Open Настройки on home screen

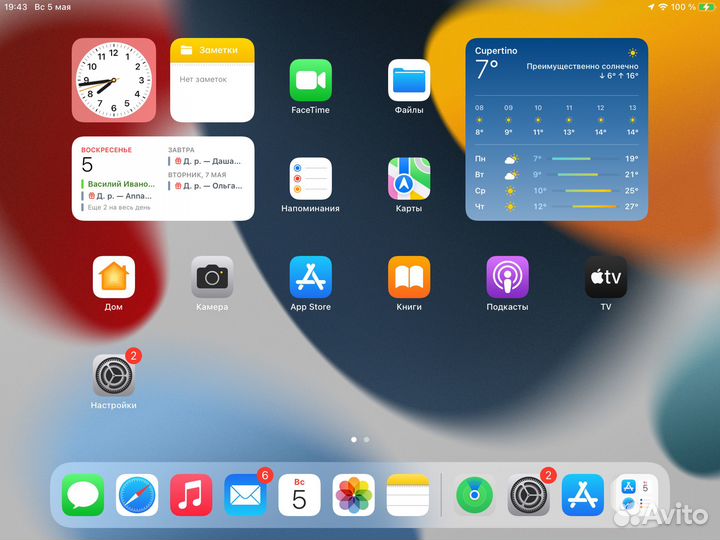(x=114, y=376)
